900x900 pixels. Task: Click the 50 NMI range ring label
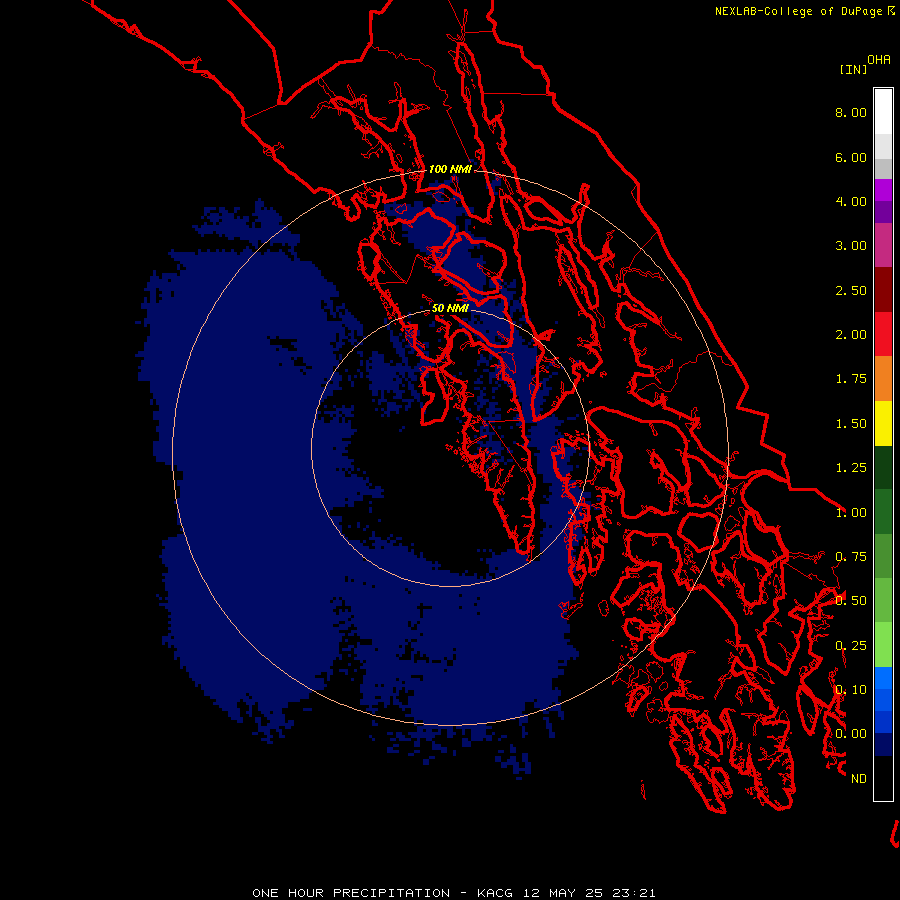pos(450,308)
